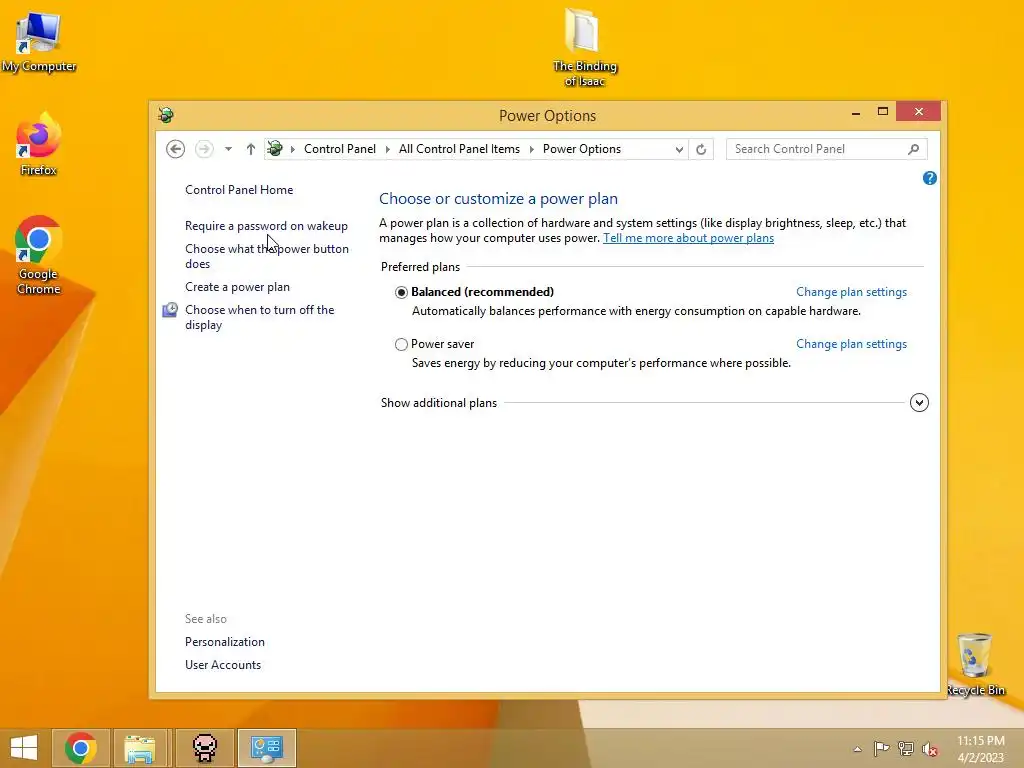
Task: Change plan settings for Balanced
Action: [851, 292]
